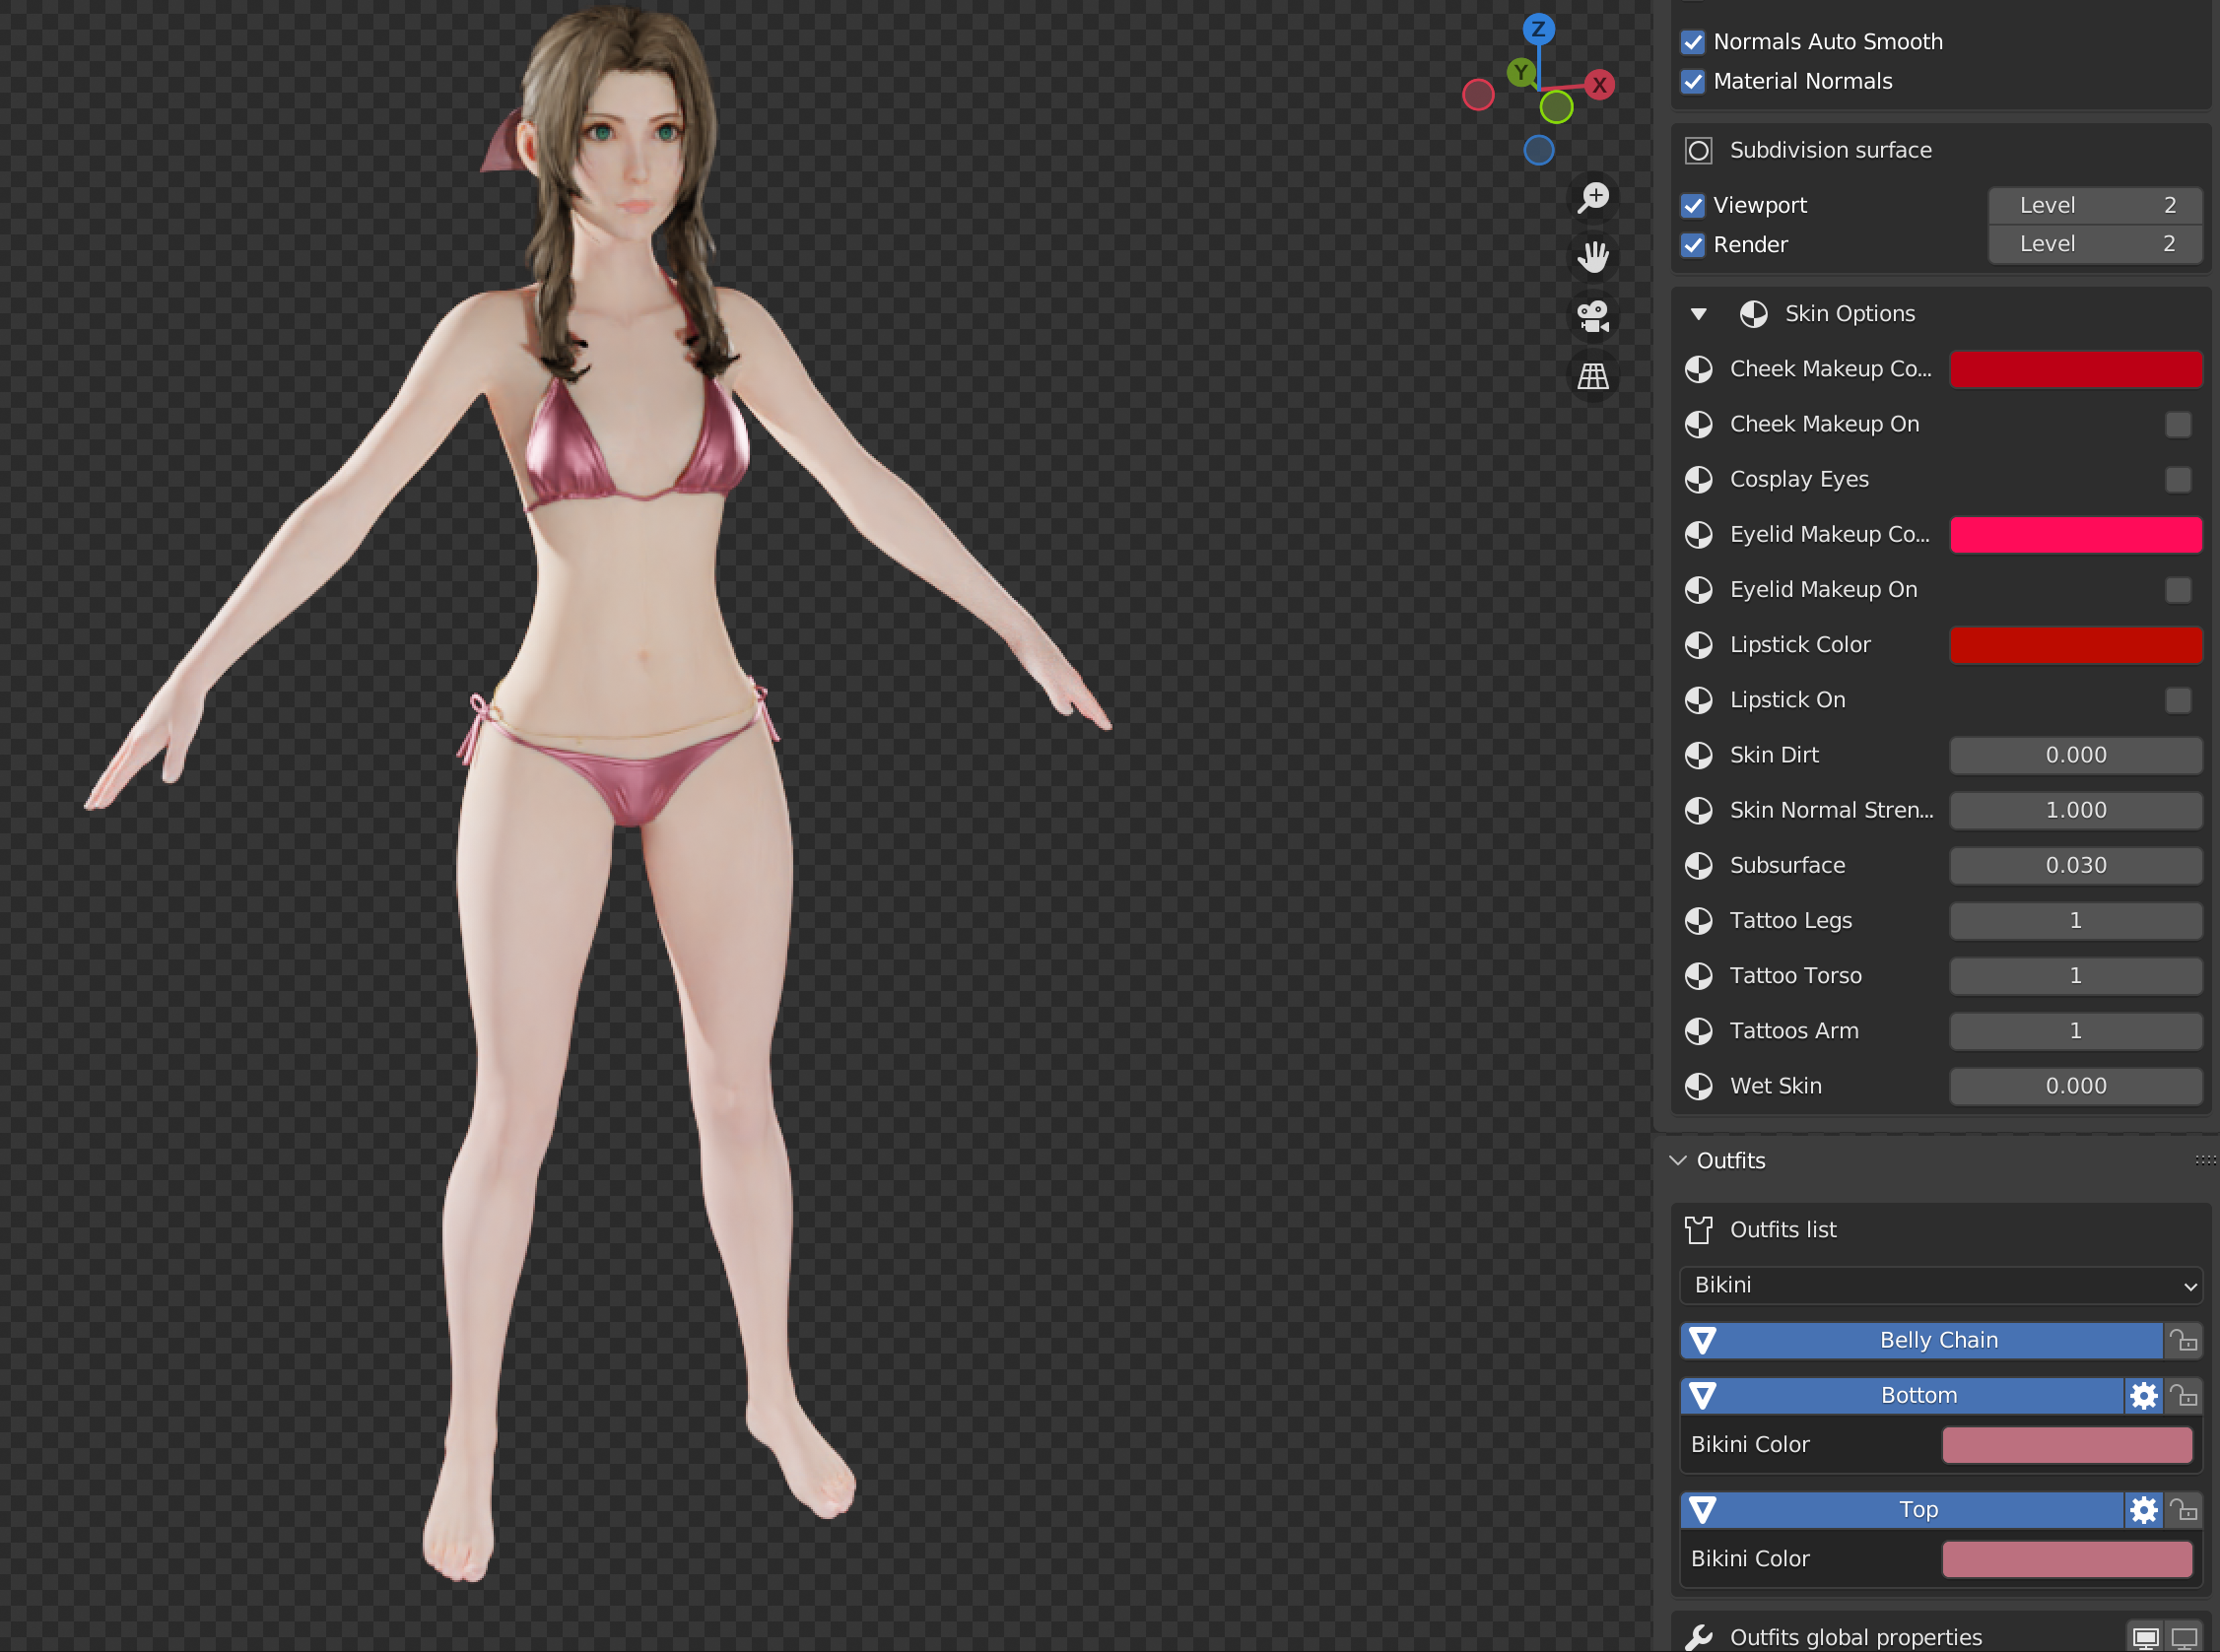Viewport: 2220px width, 1652px height.
Task: Open the Bikini Color swatch under Bottom
Action: (2067, 1445)
